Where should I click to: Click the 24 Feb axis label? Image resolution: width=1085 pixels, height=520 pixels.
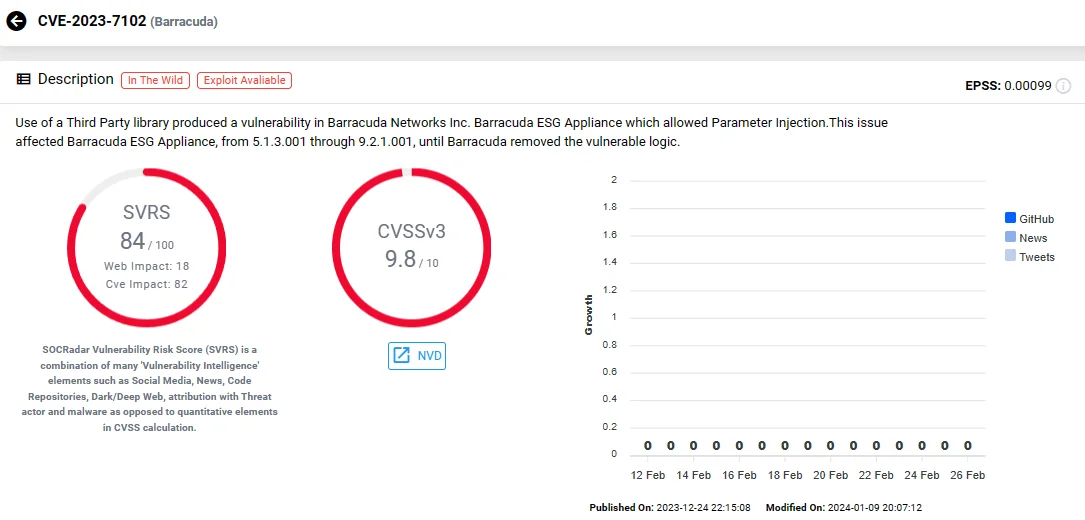(x=922, y=475)
